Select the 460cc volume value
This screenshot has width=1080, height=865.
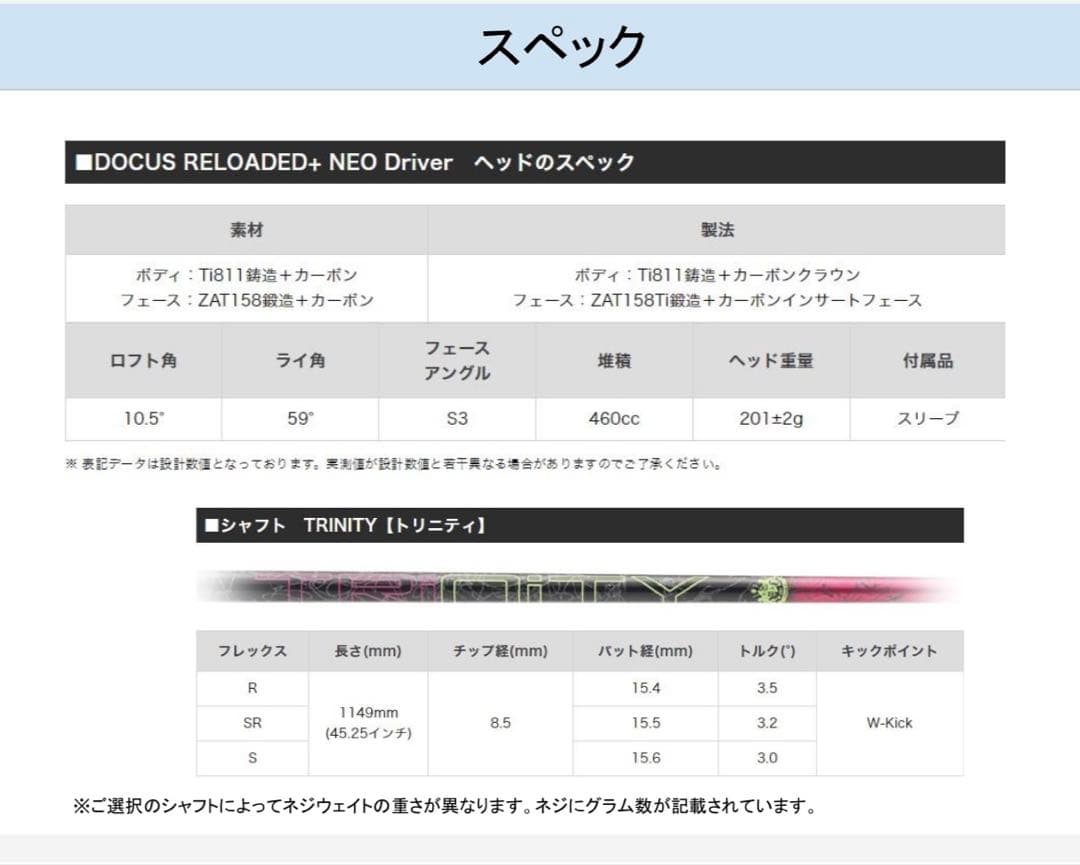(x=612, y=419)
